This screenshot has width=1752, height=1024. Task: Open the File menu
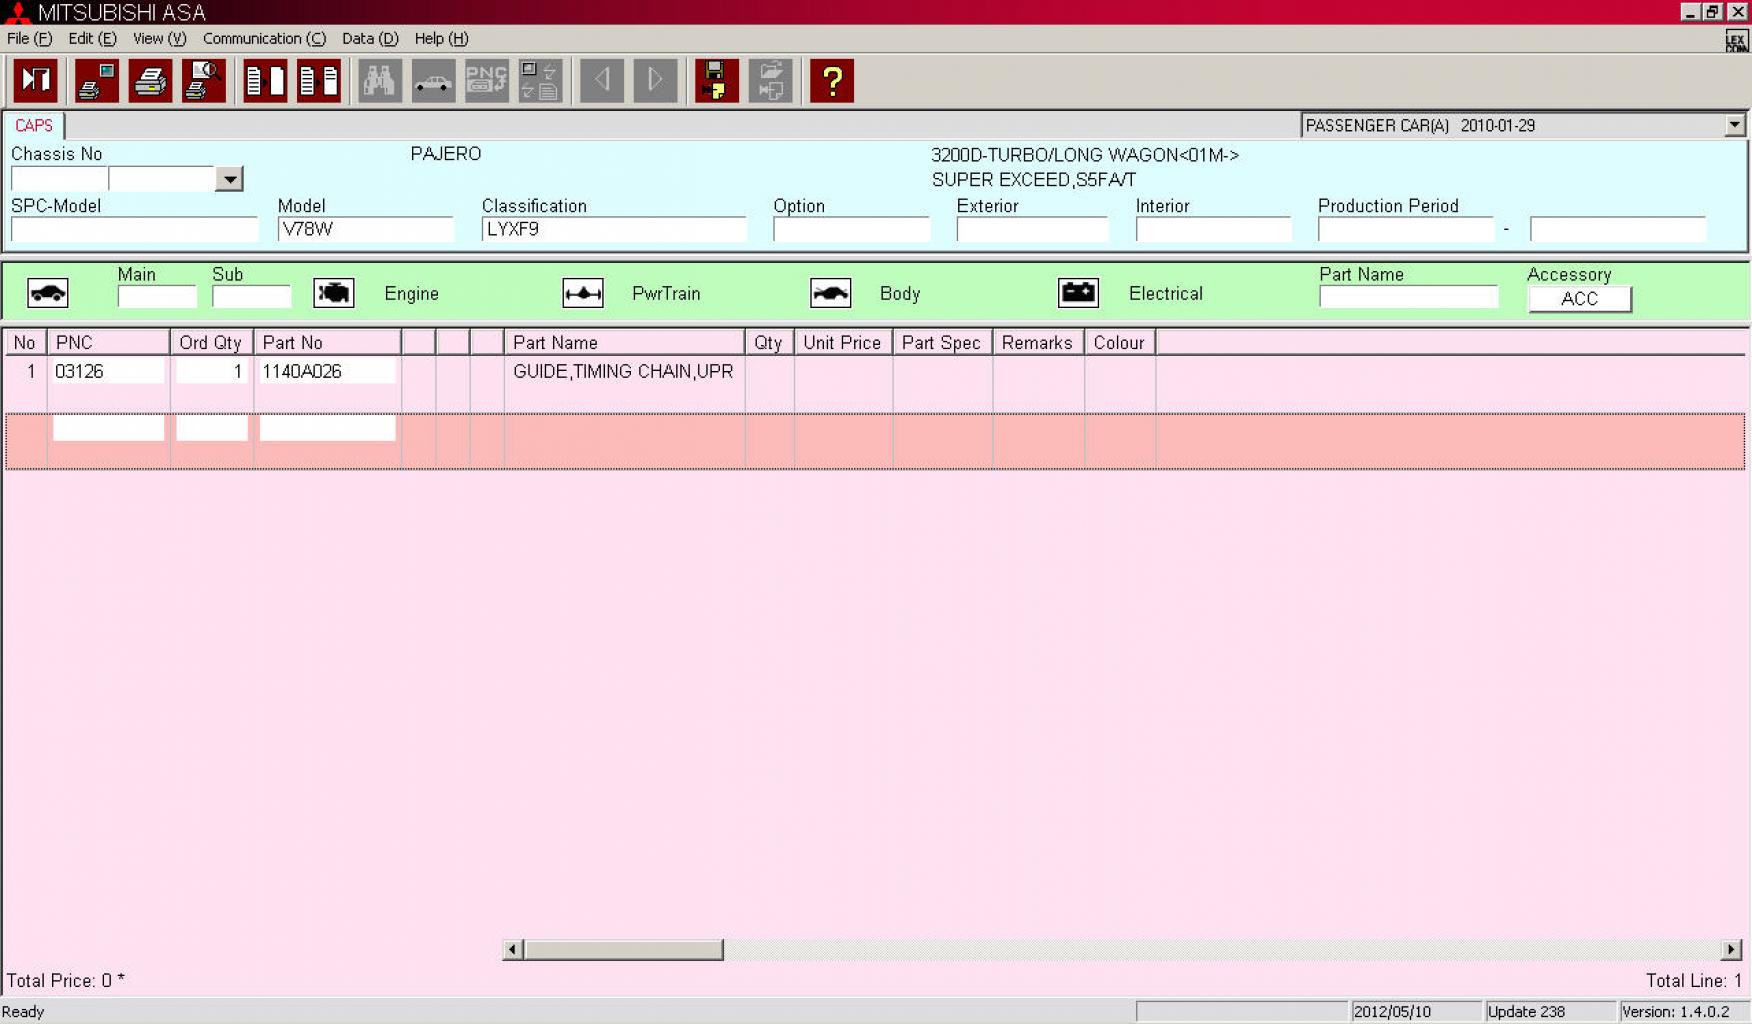[29, 39]
